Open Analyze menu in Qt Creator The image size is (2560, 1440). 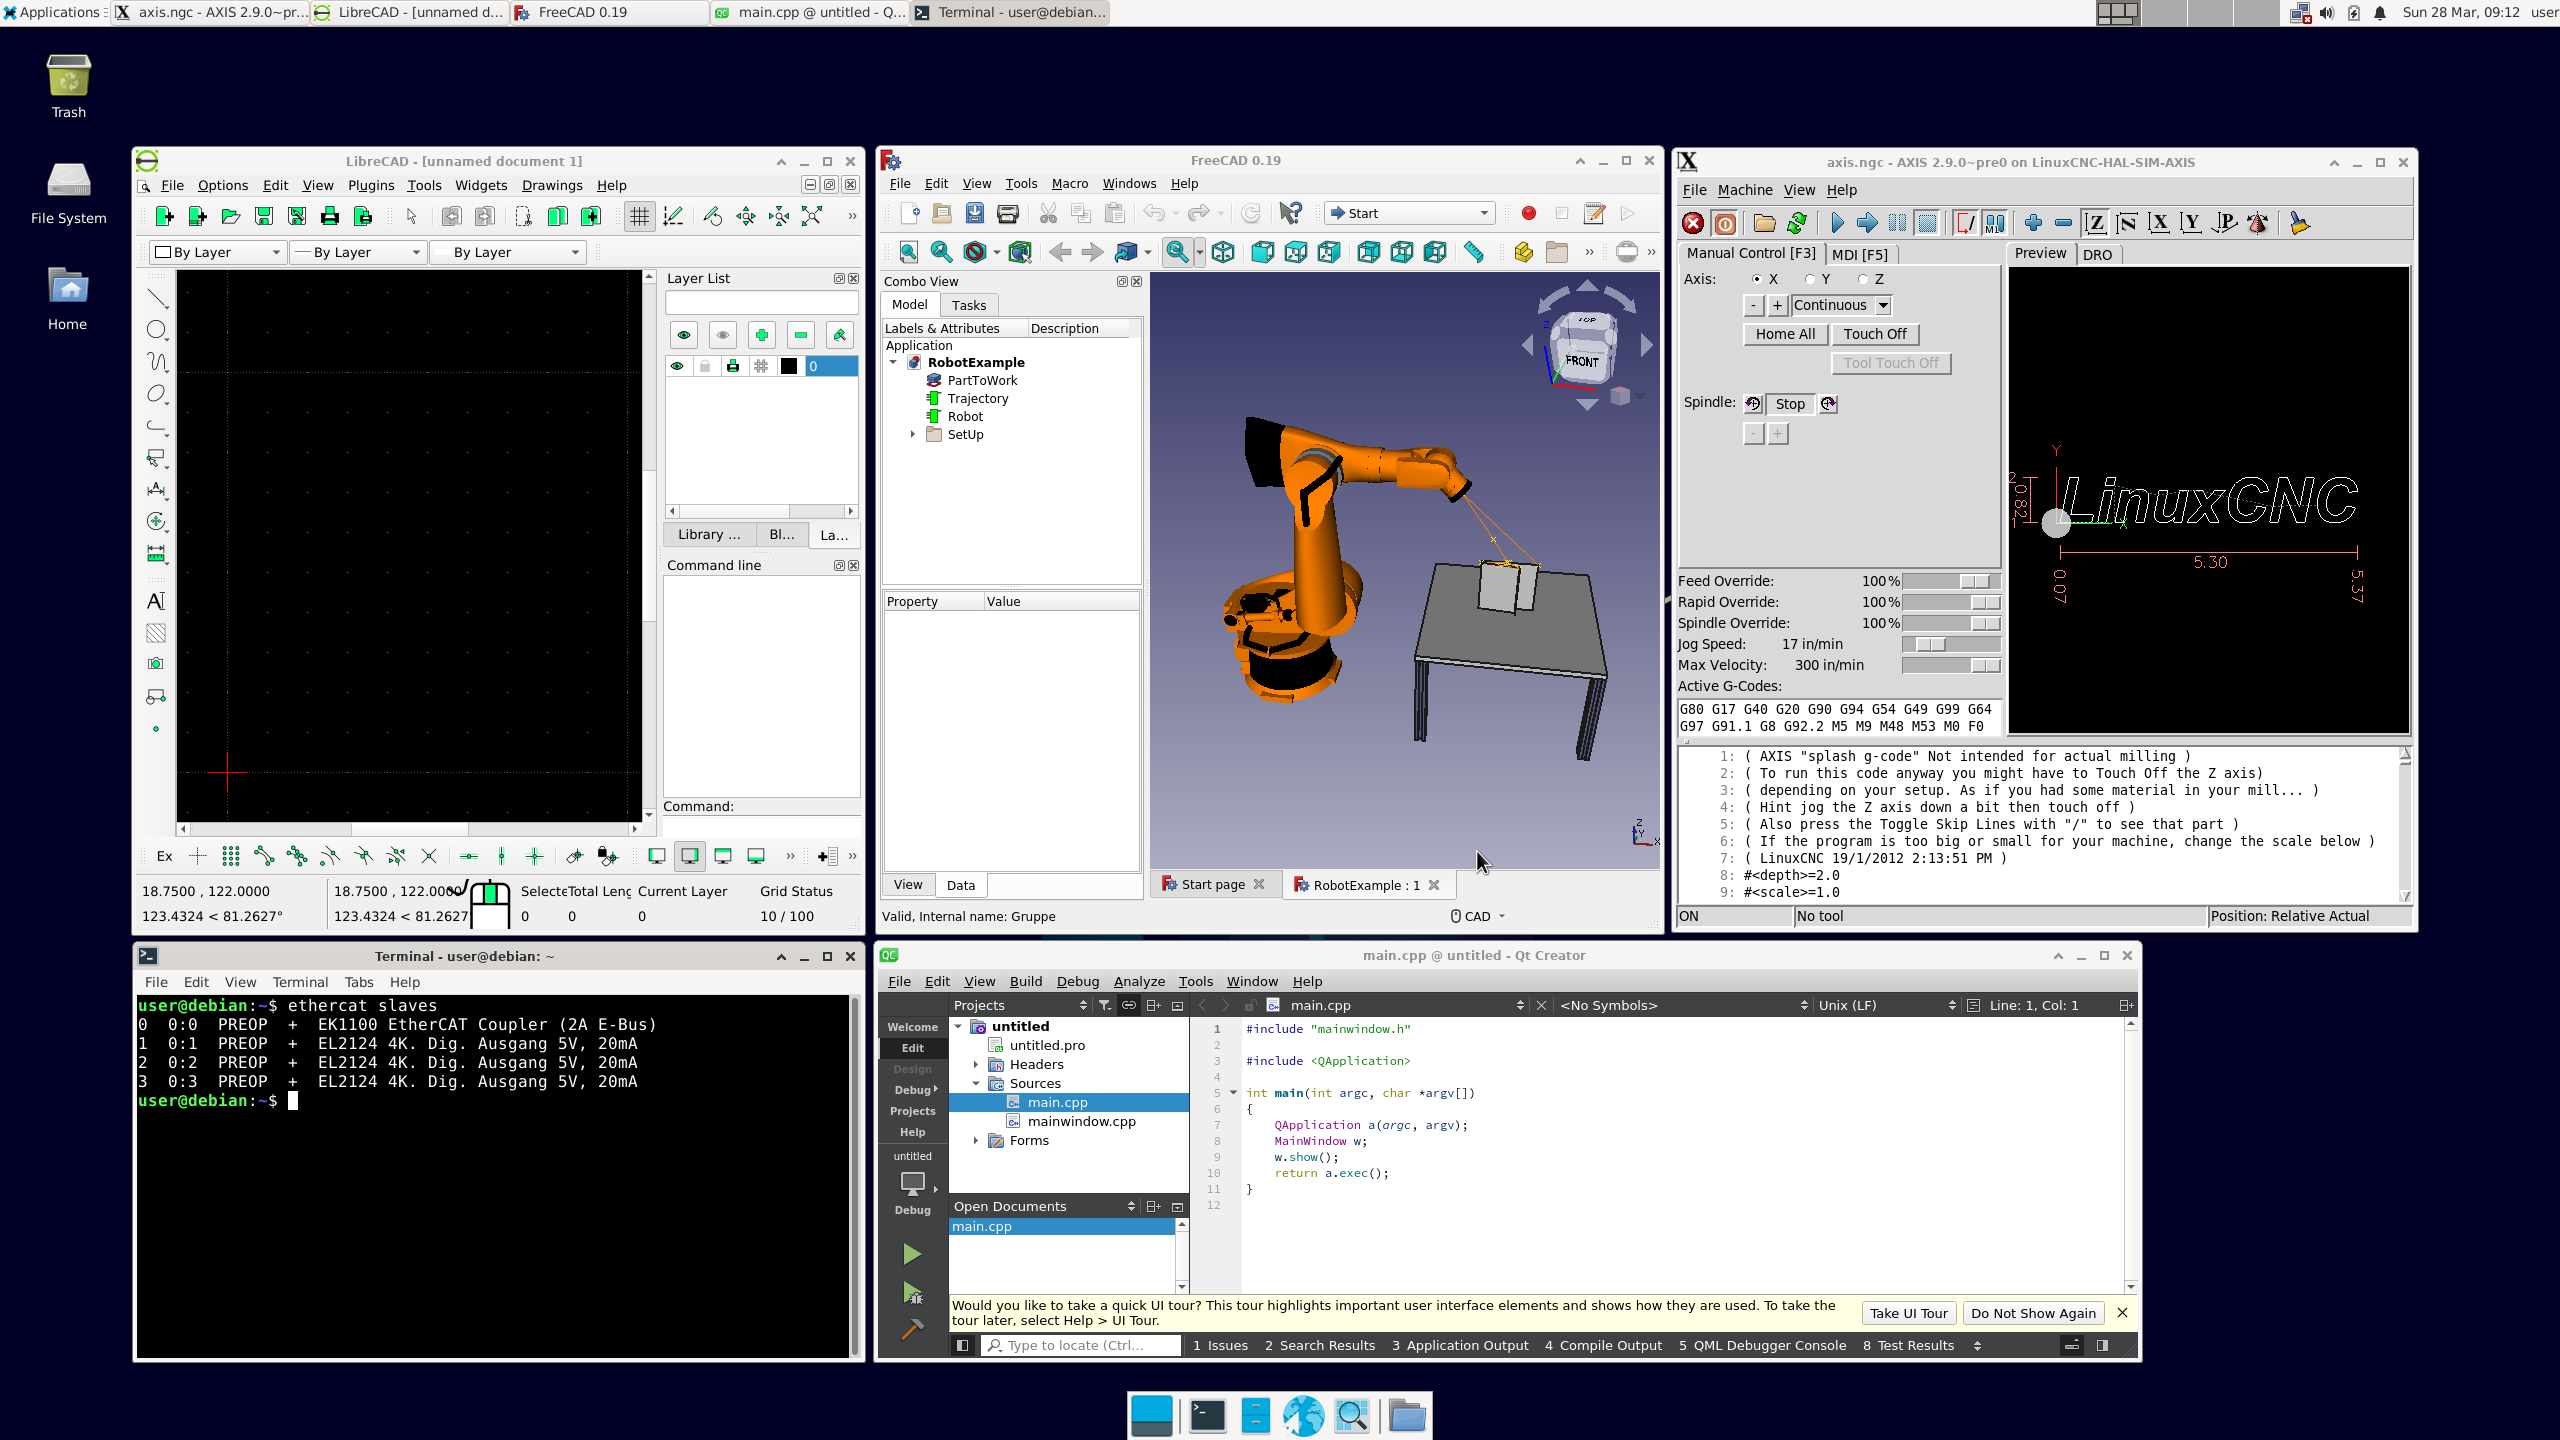[x=1138, y=981]
